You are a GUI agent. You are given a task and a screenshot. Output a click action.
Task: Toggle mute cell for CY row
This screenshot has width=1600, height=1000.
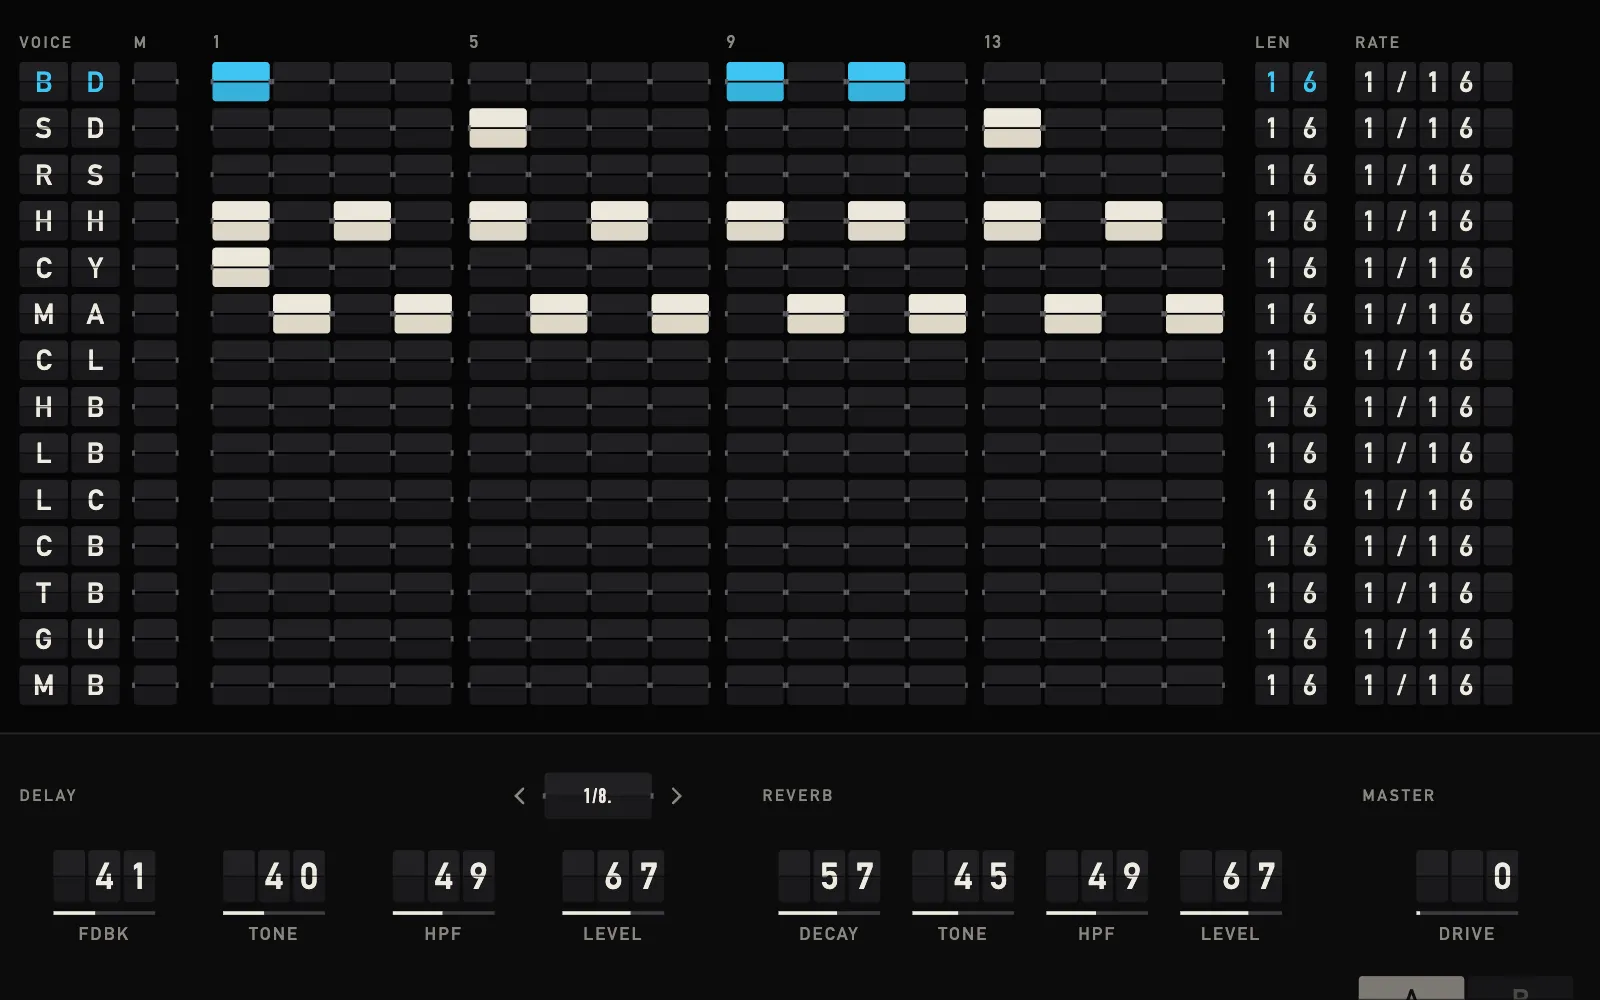(x=155, y=268)
